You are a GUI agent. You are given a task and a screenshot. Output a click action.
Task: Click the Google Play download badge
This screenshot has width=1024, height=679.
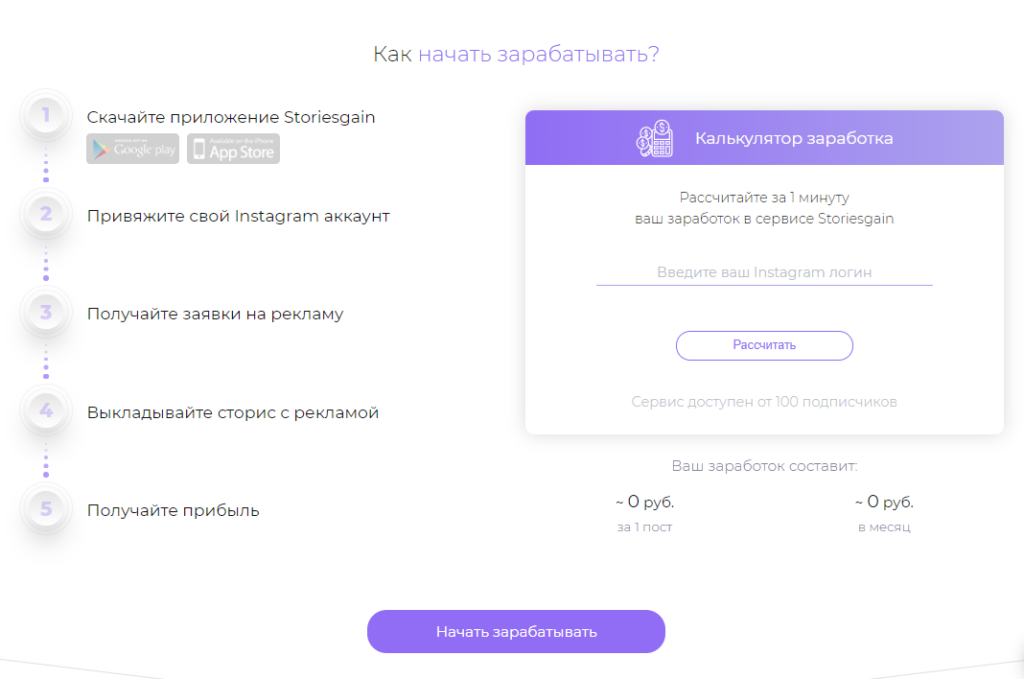pos(133,149)
